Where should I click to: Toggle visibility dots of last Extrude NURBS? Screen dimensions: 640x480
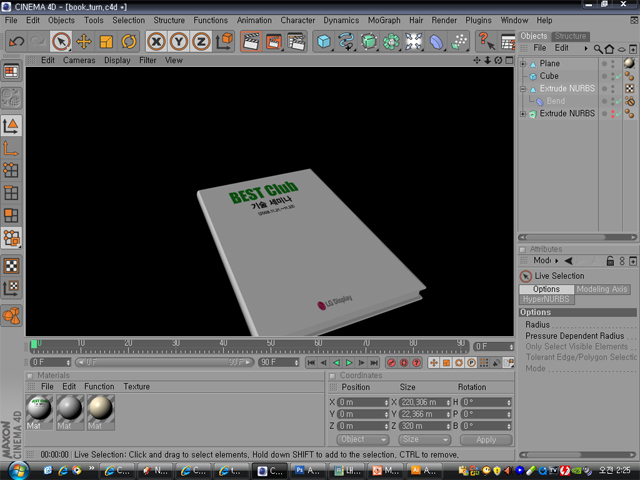tap(613, 114)
